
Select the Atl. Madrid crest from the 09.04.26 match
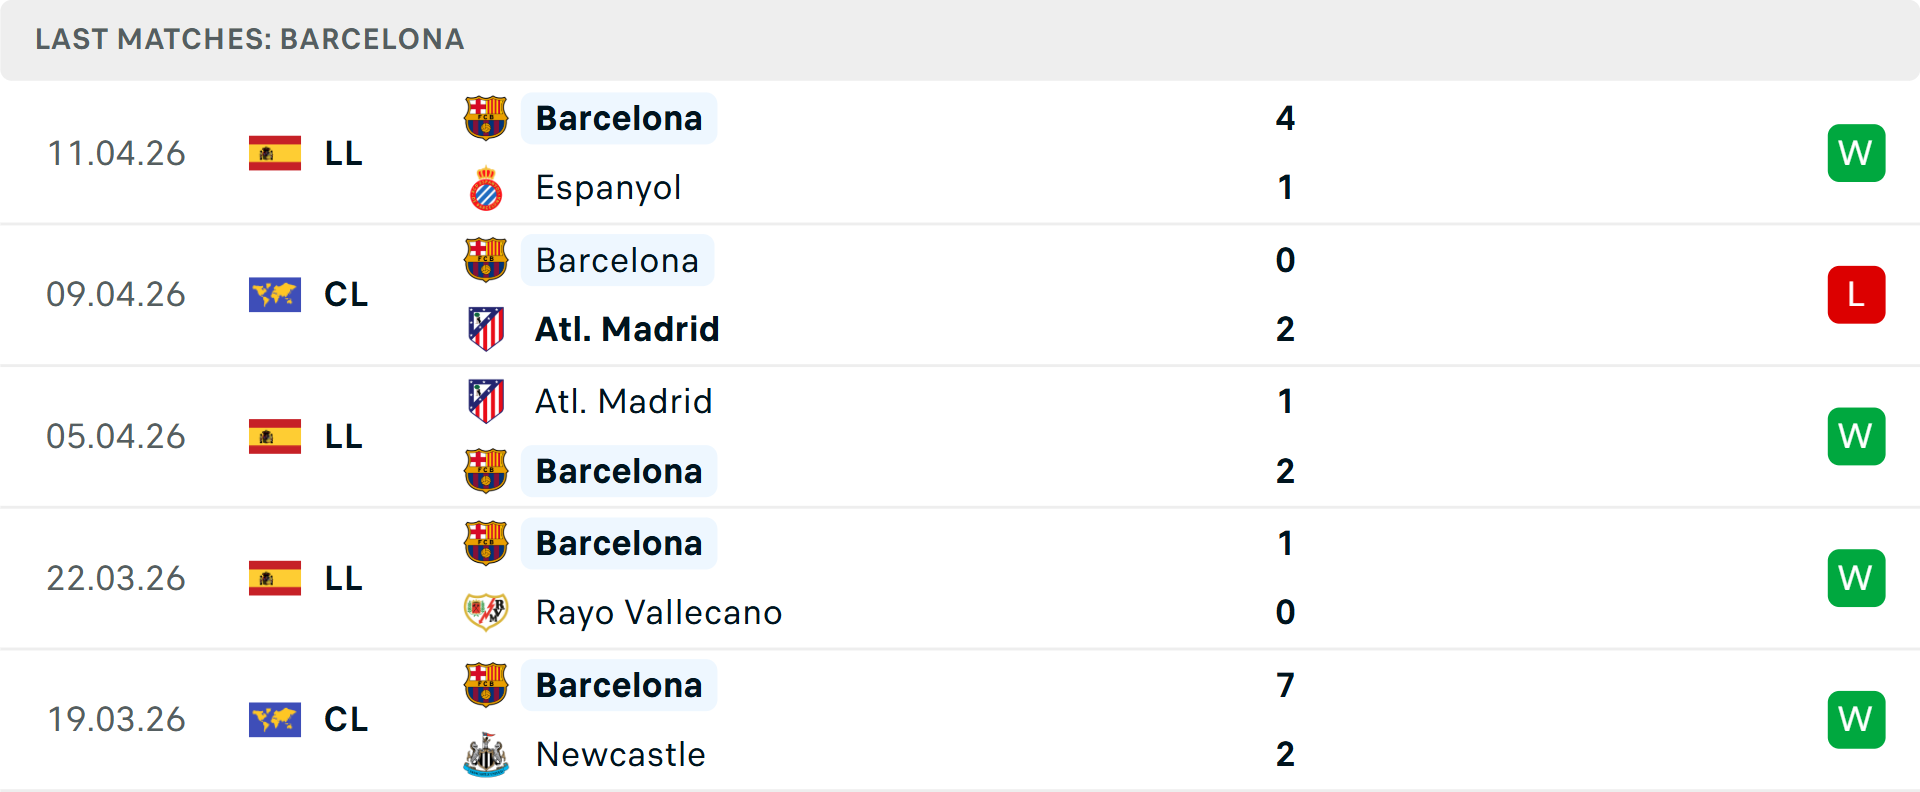[486, 328]
